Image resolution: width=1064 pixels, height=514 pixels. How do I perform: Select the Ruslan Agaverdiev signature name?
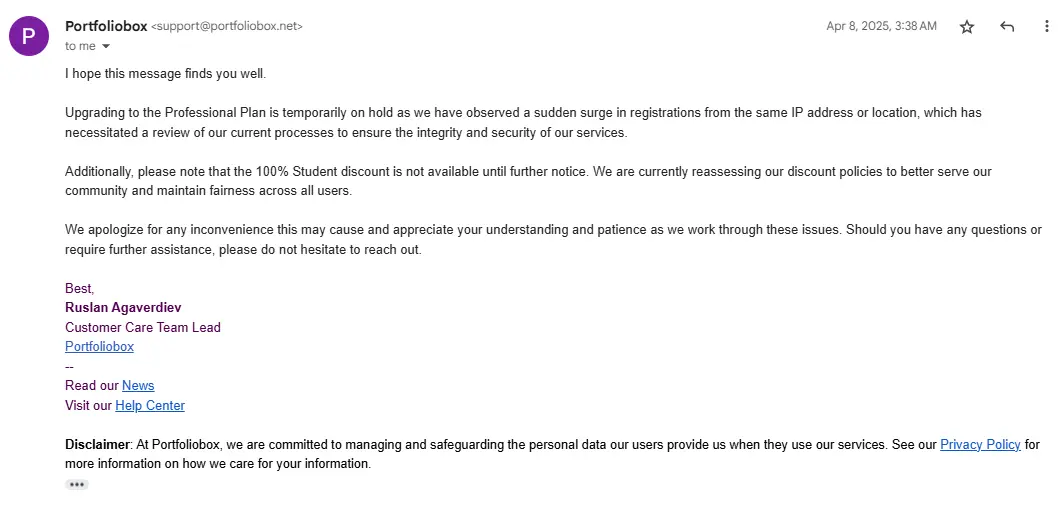click(124, 308)
